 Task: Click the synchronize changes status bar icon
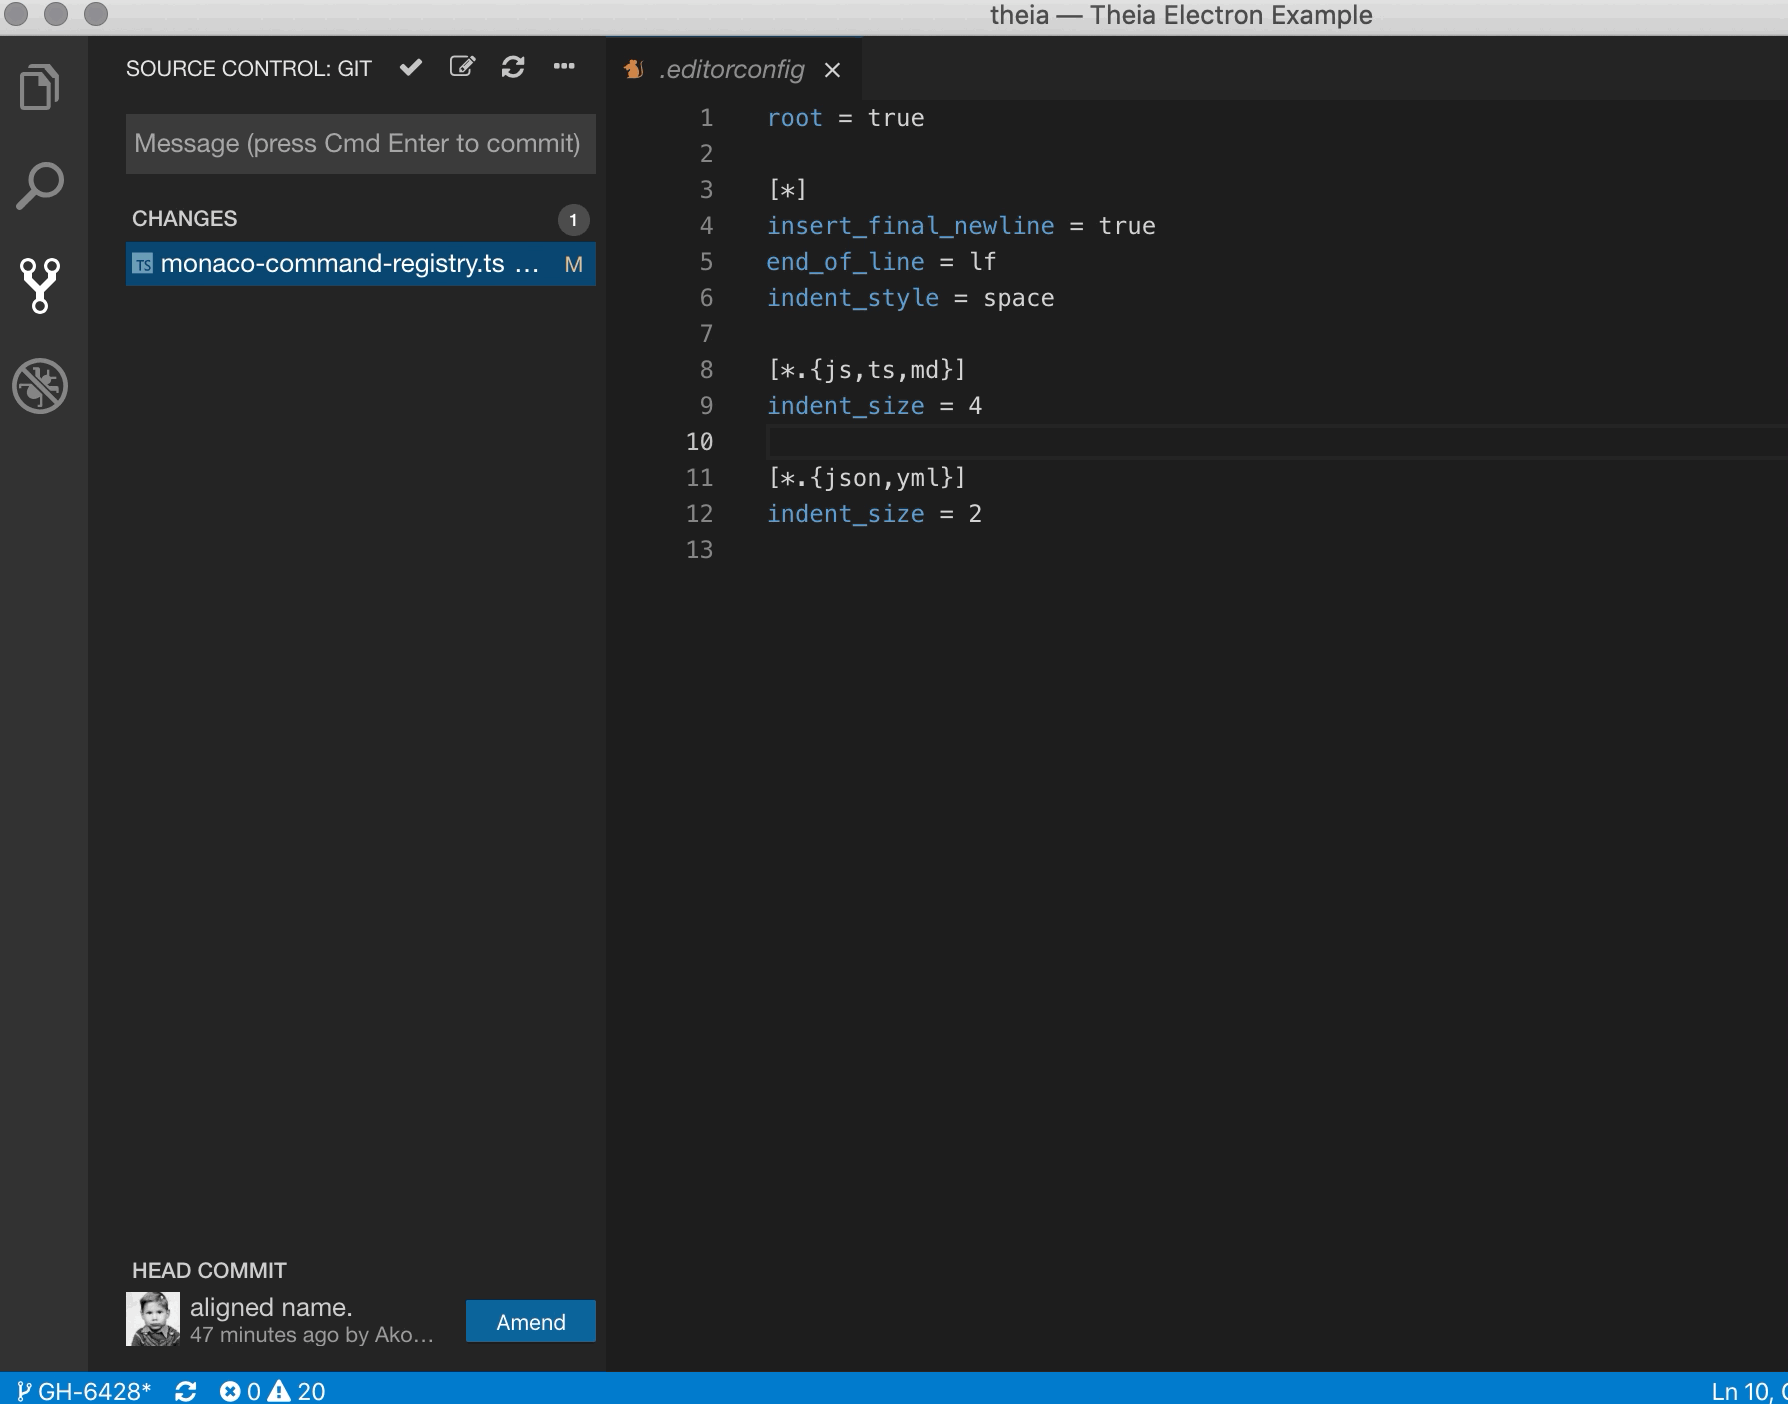185,1391
